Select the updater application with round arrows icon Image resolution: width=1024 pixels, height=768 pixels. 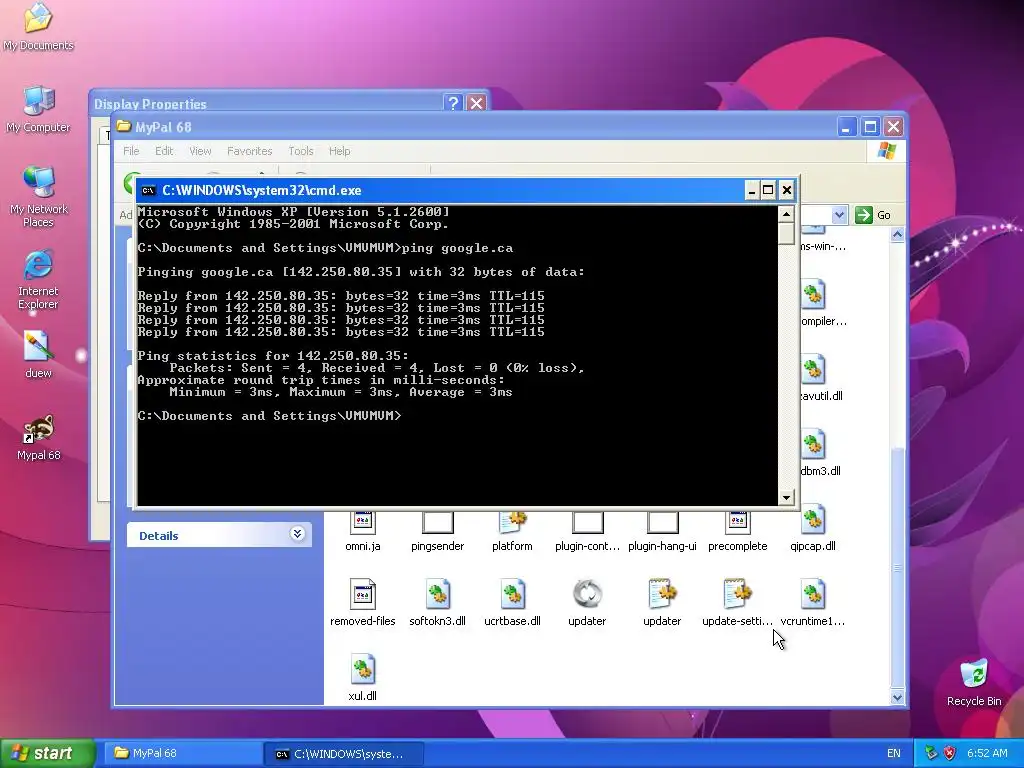[587, 603]
